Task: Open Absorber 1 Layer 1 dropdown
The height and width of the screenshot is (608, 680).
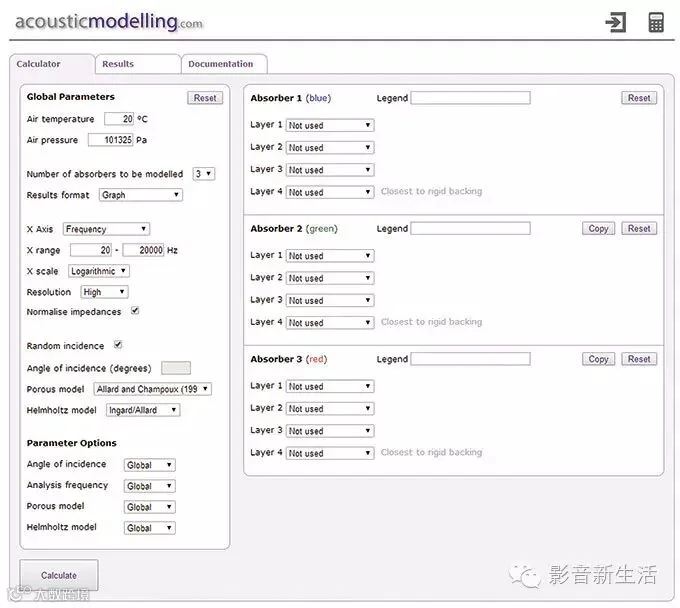Action: 330,125
